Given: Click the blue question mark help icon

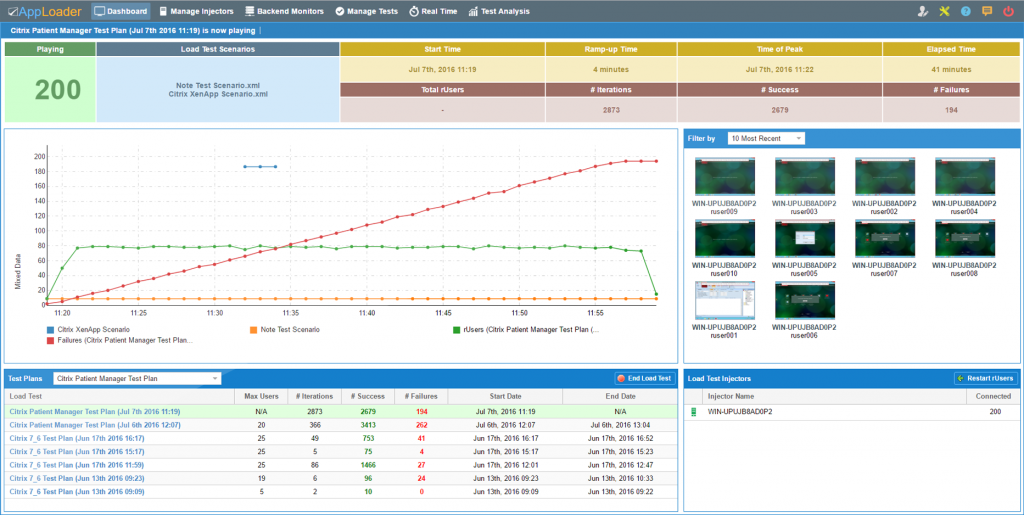Looking at the screenshot, I should coord(966,11).
